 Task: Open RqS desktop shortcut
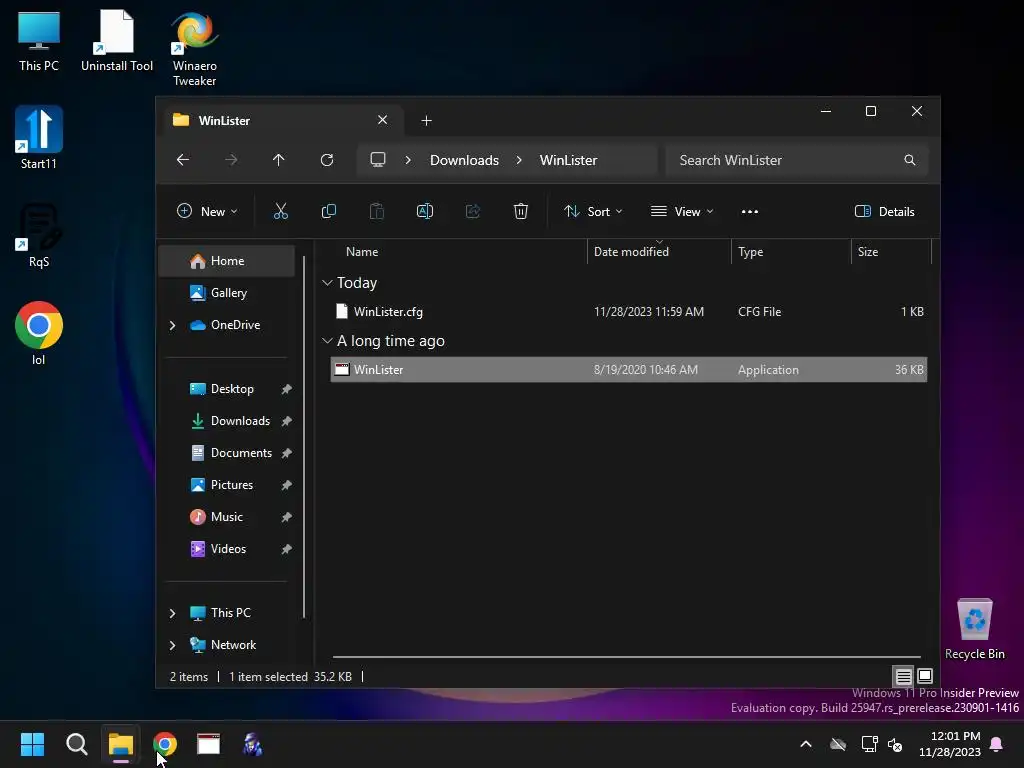tap(39, 236)
